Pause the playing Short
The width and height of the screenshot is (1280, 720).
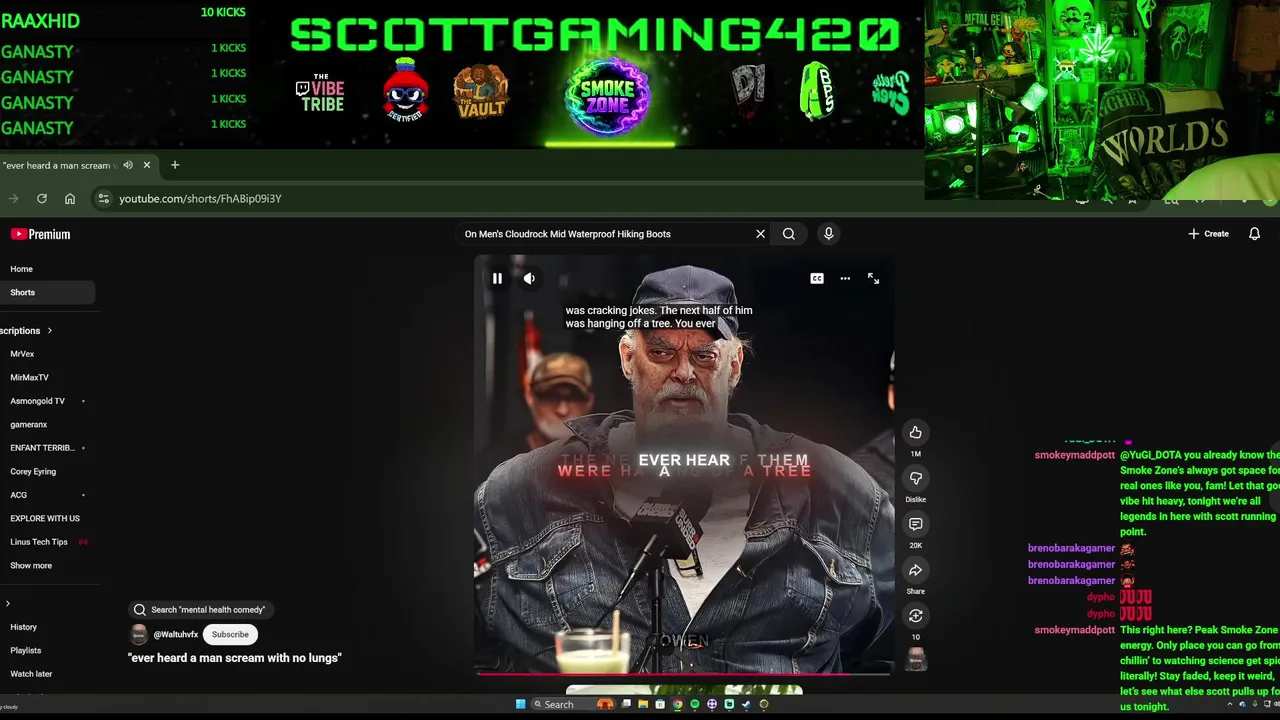point(497,279)
